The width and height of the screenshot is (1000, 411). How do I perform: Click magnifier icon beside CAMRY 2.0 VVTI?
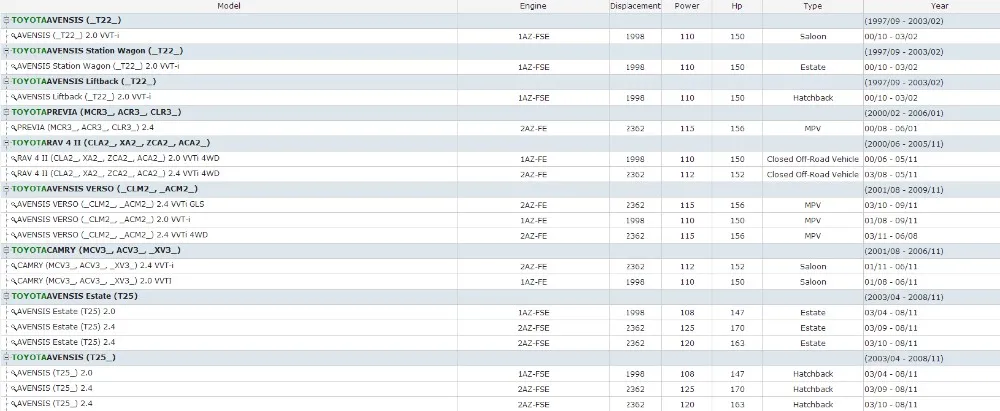[14, 281]
